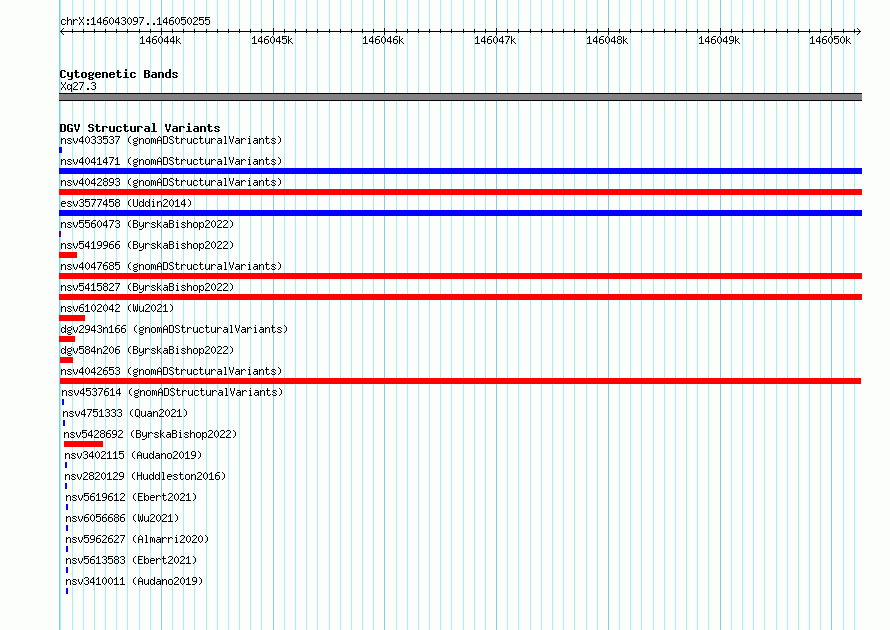Click the blue bar for nsv4041471
The width and height of the screenshot is (890, 630).
460,171
